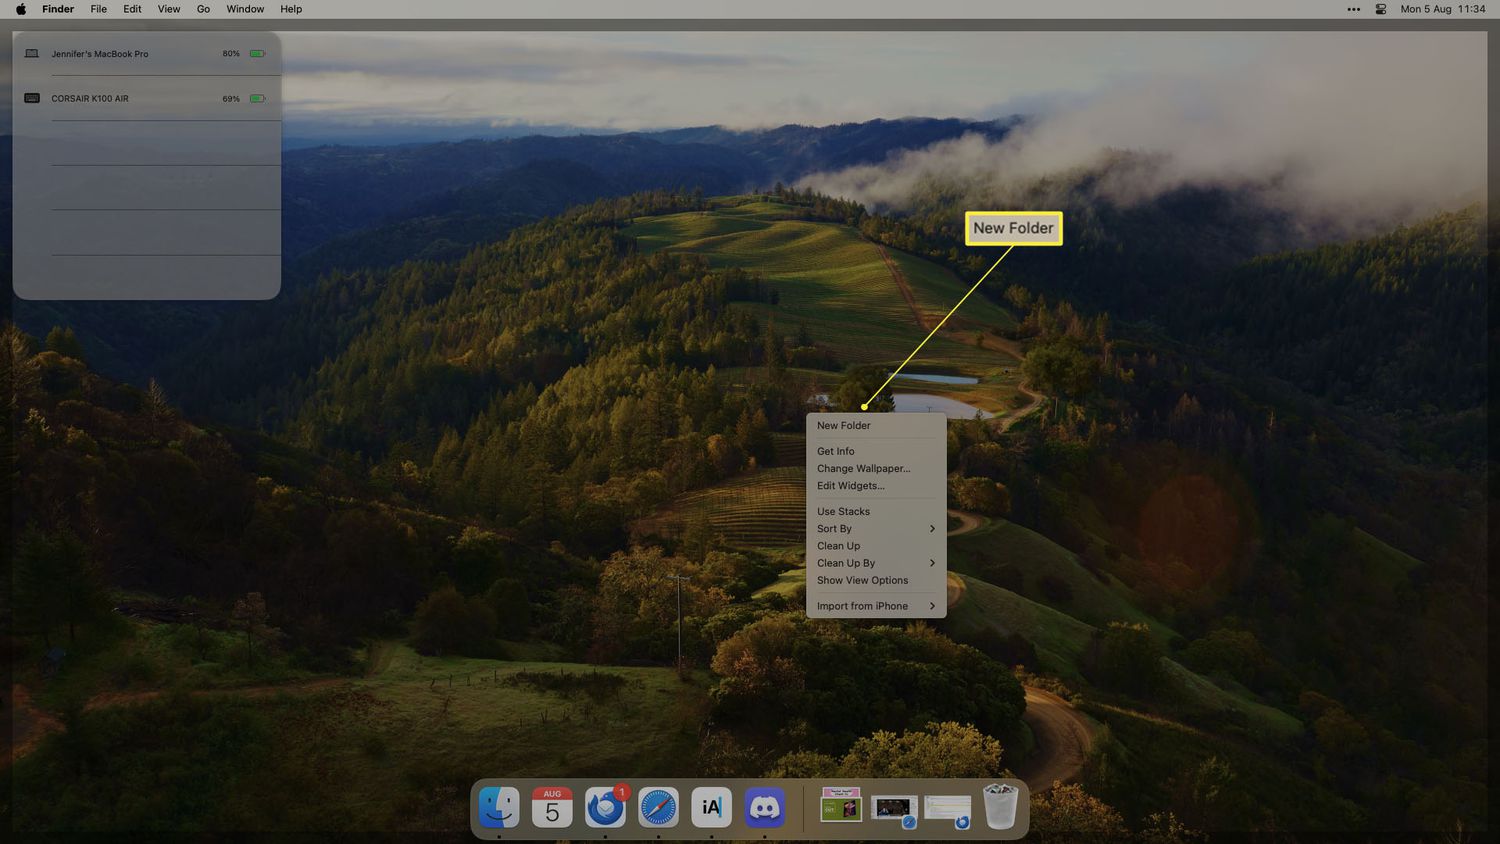The height and width of the screenshot is (844, 1500).
Task: Launch Thunderbird mail from the Dock
Action: point(605,807)
